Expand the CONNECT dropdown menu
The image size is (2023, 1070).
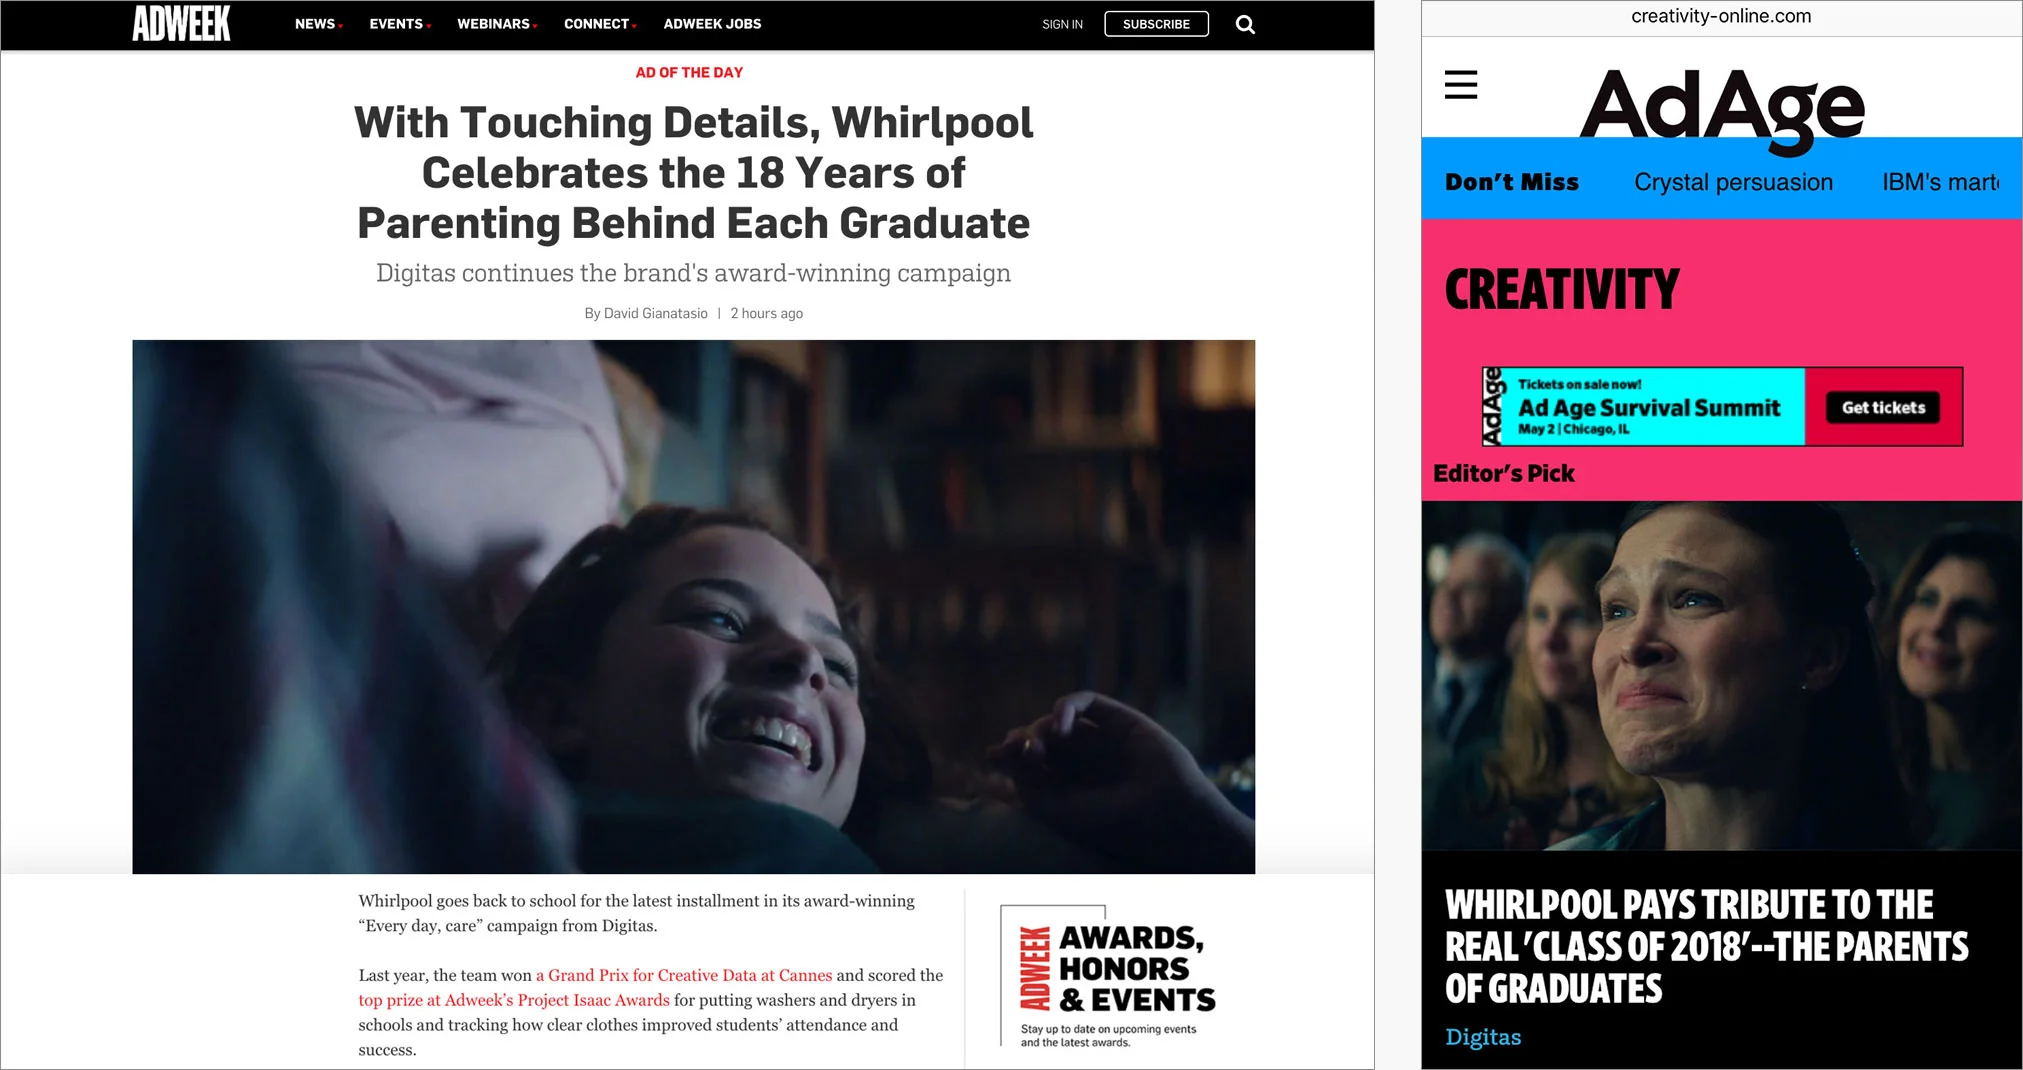(x=600, y=24)
